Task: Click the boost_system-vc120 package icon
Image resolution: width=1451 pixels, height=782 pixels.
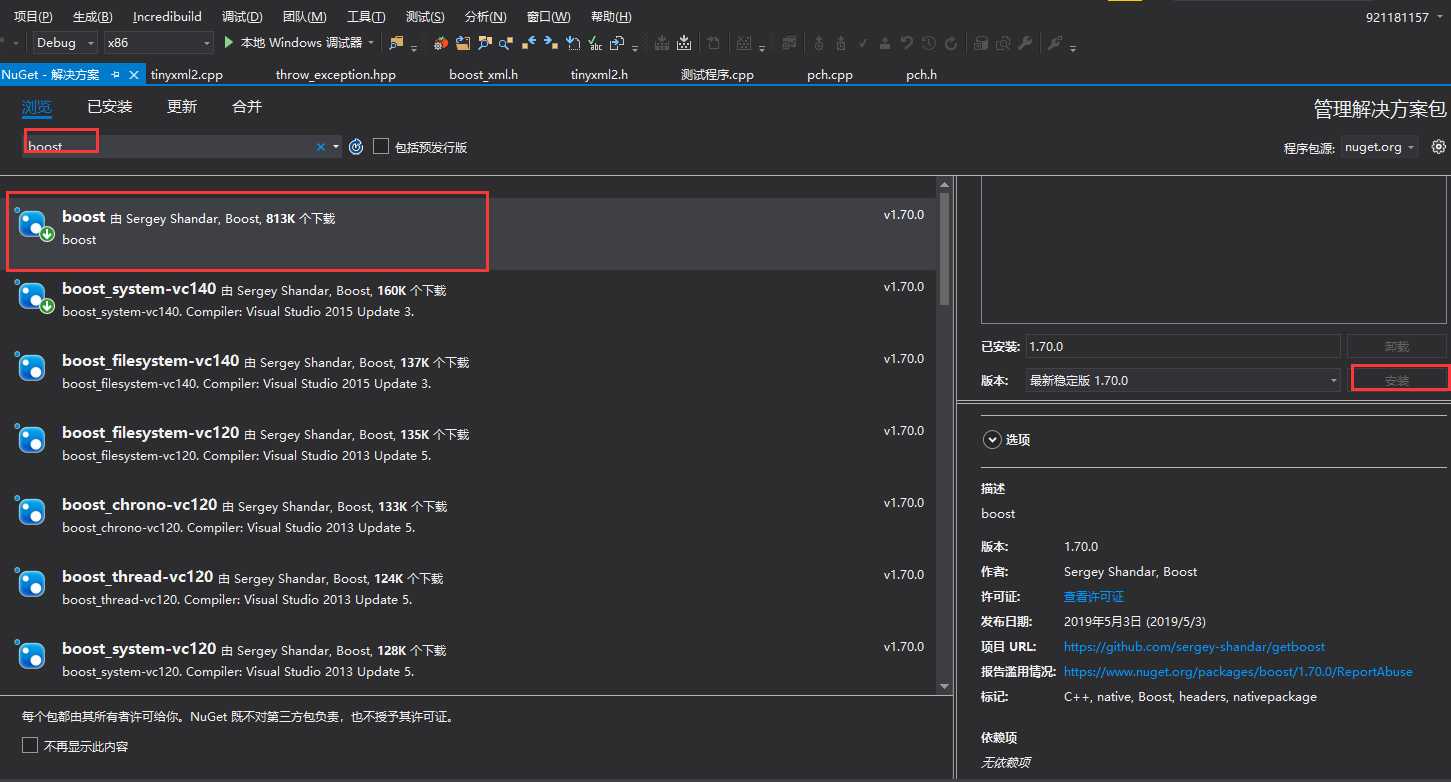Action: (x=32, y=656)
